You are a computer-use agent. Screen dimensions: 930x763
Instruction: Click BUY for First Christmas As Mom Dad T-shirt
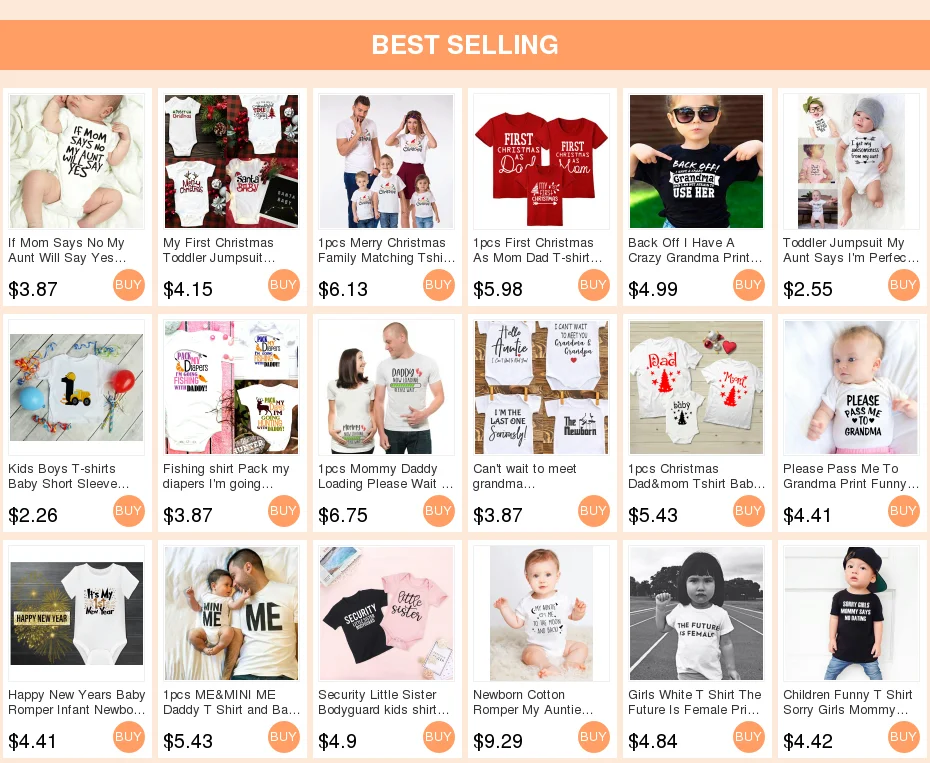[593, 285]
